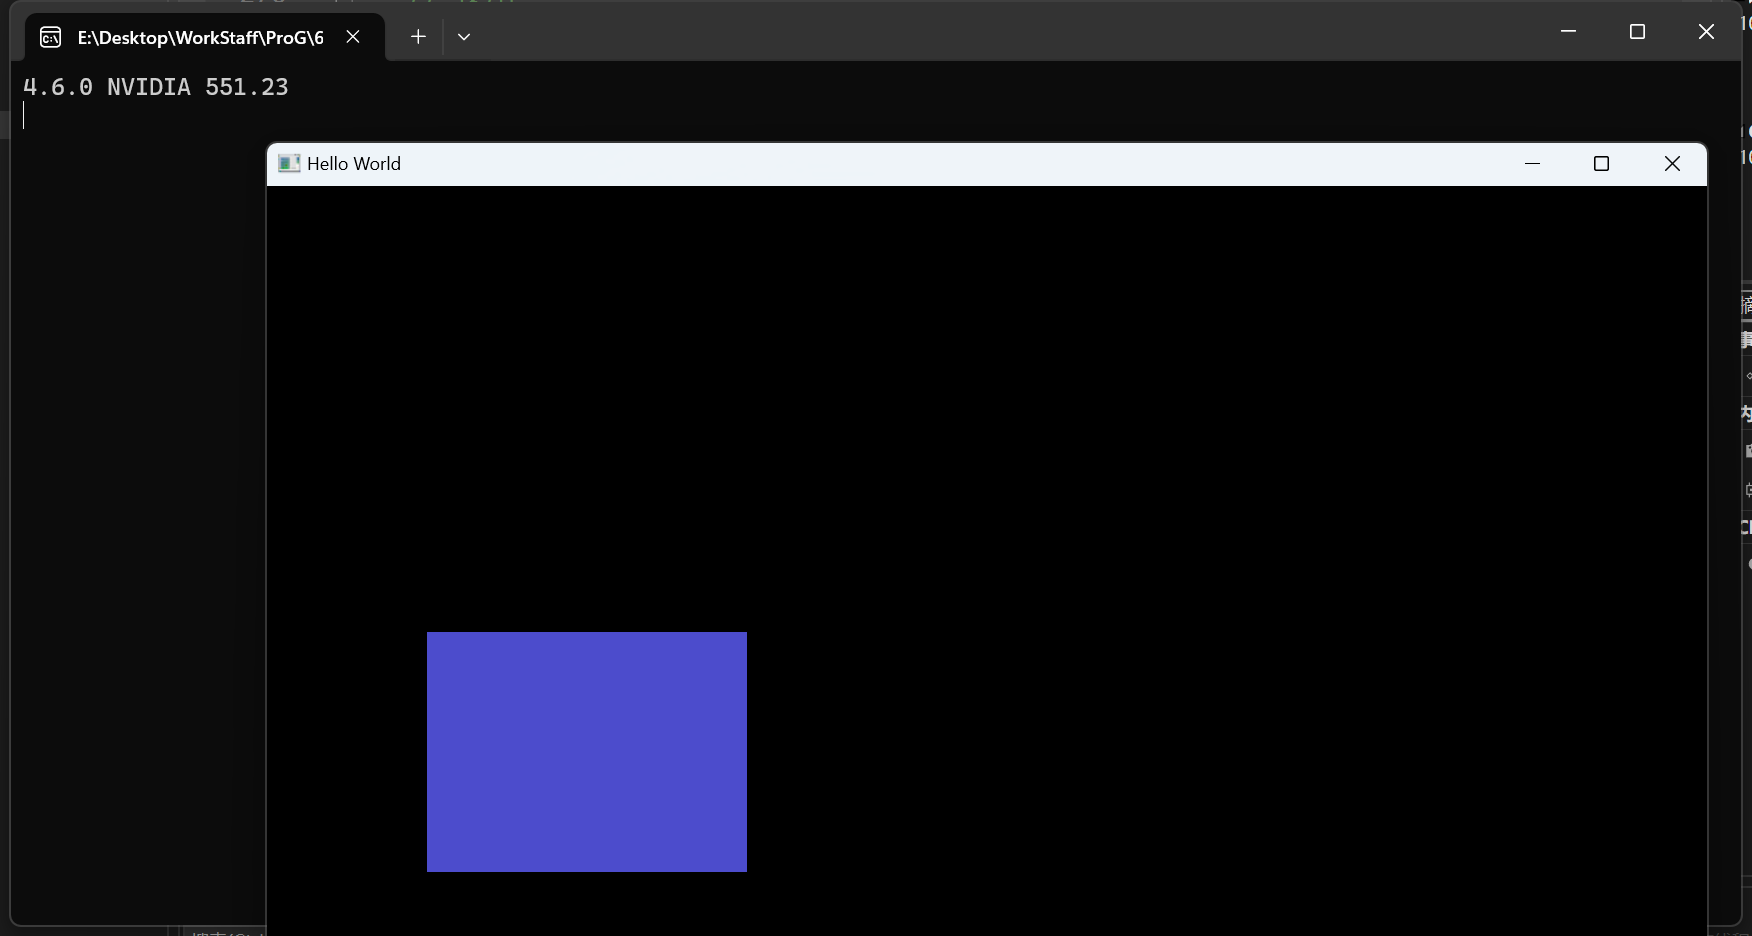
Task: Click the Hello World window's application icon
Action: click(x=288, y=163)
